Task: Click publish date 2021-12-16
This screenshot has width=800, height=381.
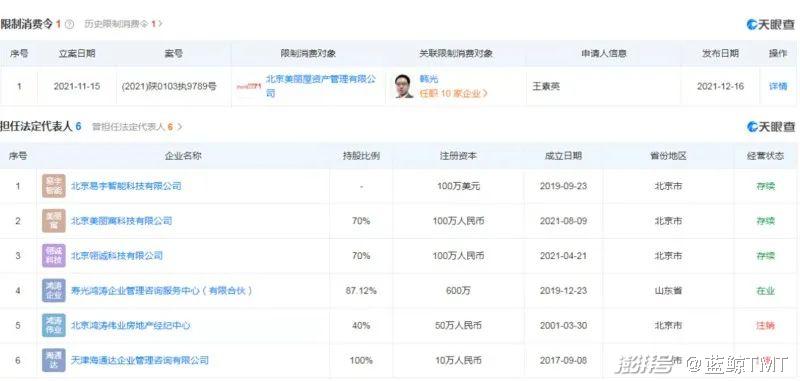Action: point(720,87)
